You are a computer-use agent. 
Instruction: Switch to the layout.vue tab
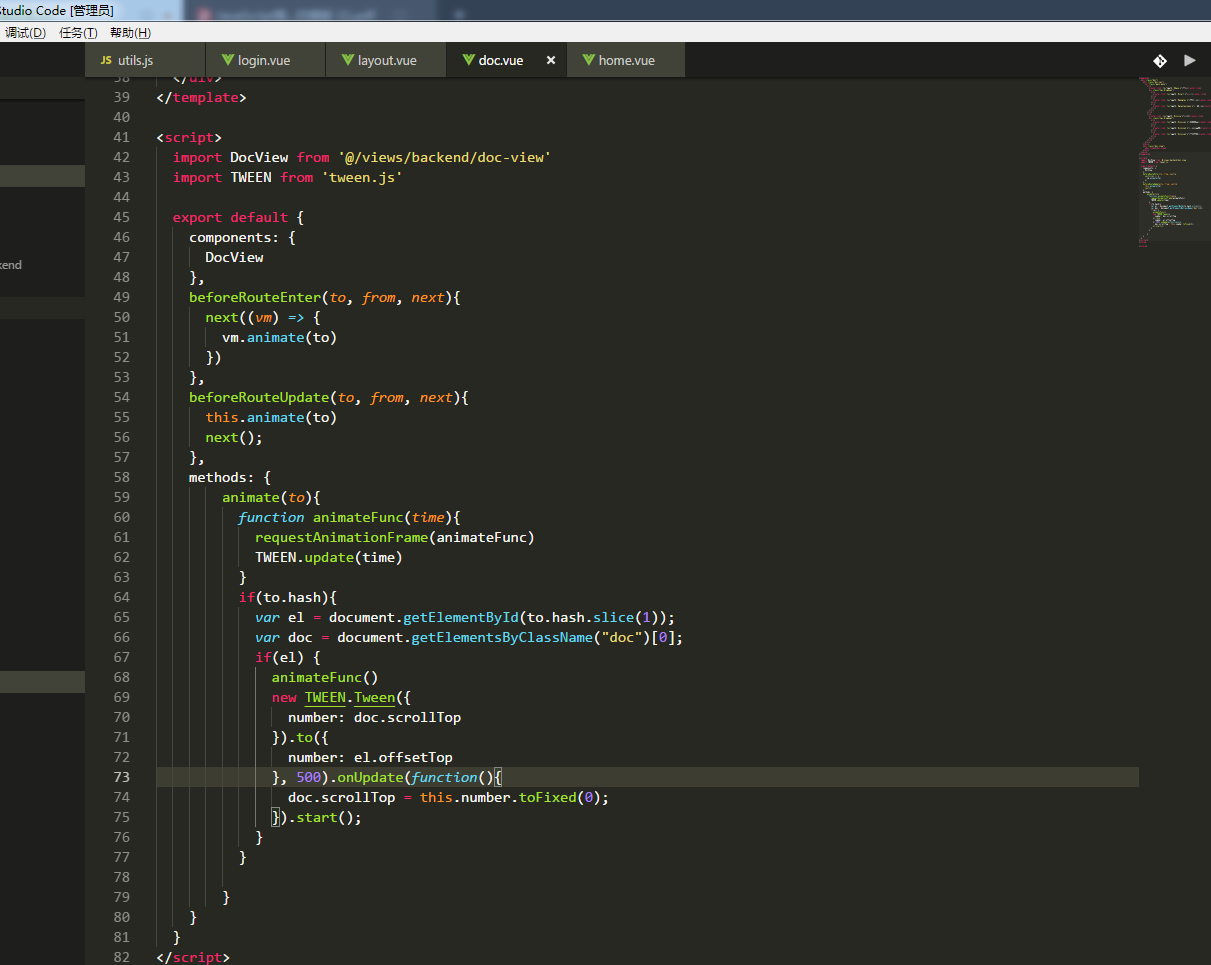(386, 60)
